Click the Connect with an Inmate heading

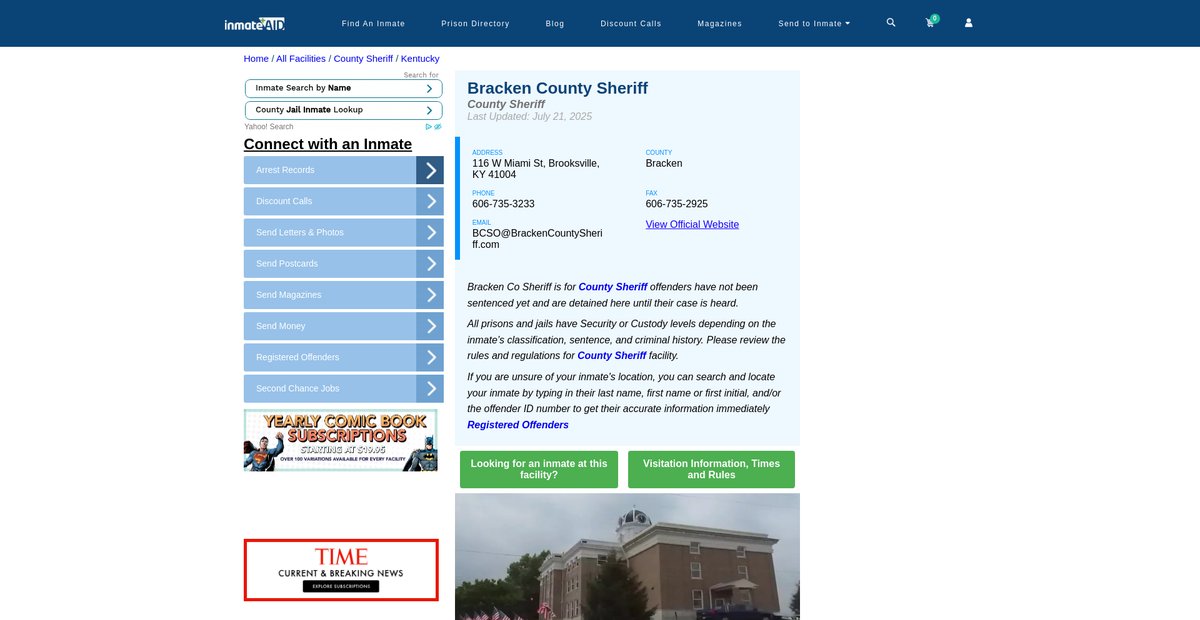(x=328, y=144)
